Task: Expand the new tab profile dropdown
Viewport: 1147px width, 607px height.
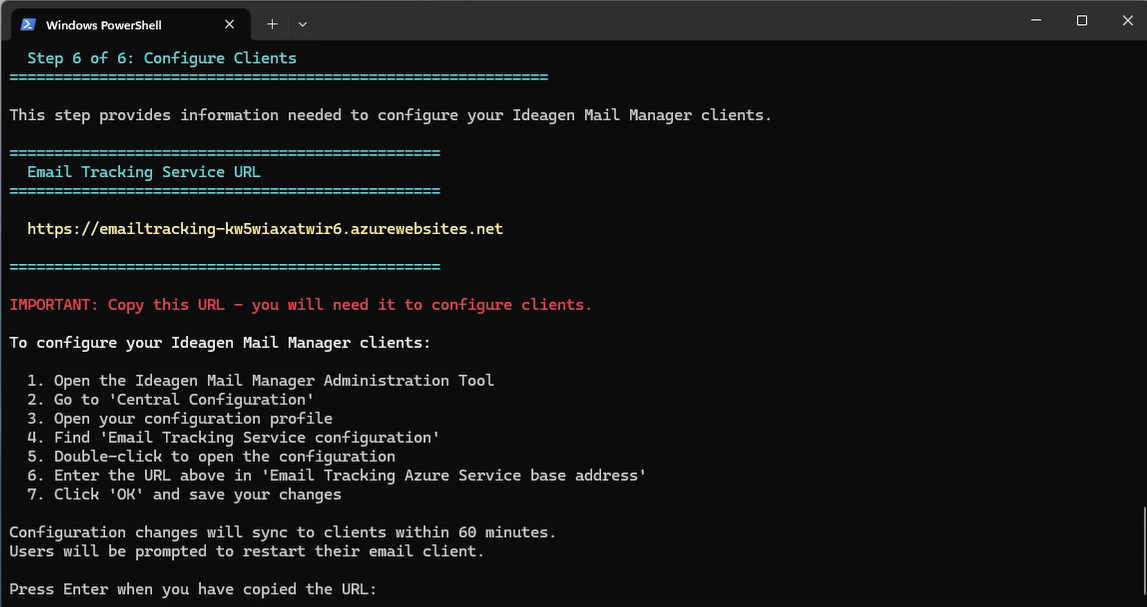Action: coord(302,24)
